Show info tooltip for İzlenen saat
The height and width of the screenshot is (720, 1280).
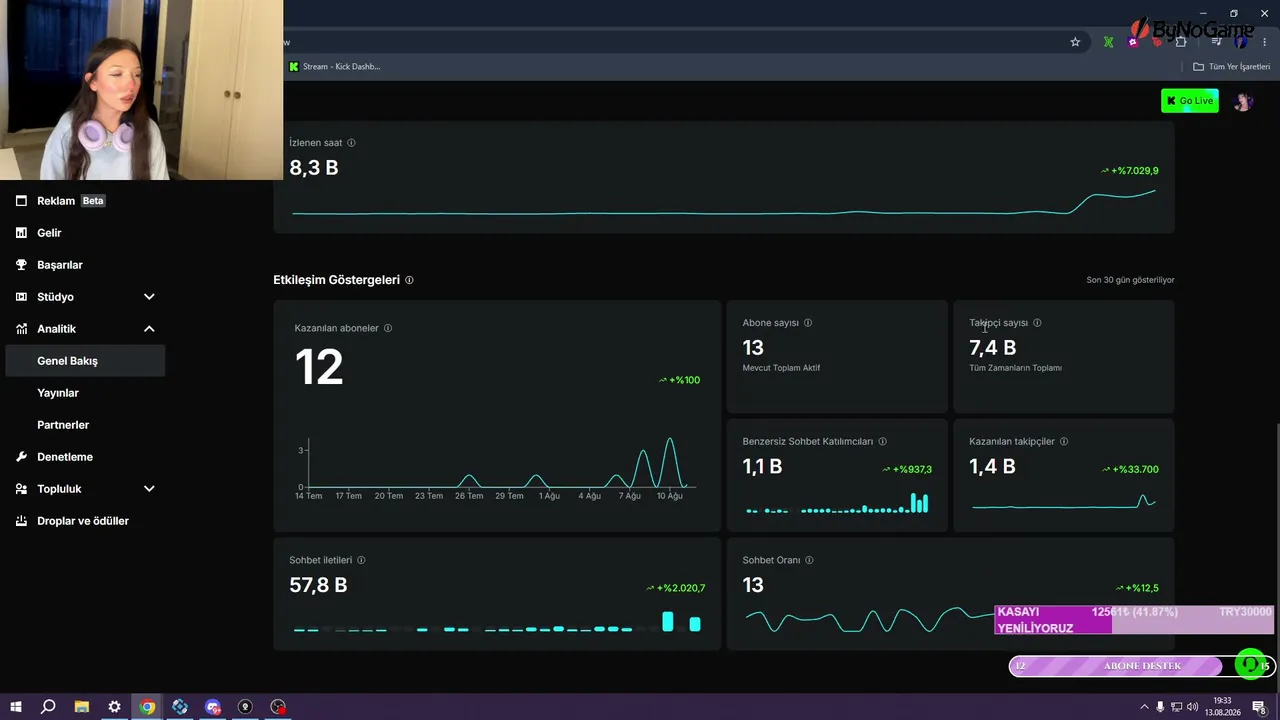tap(351, 143)
